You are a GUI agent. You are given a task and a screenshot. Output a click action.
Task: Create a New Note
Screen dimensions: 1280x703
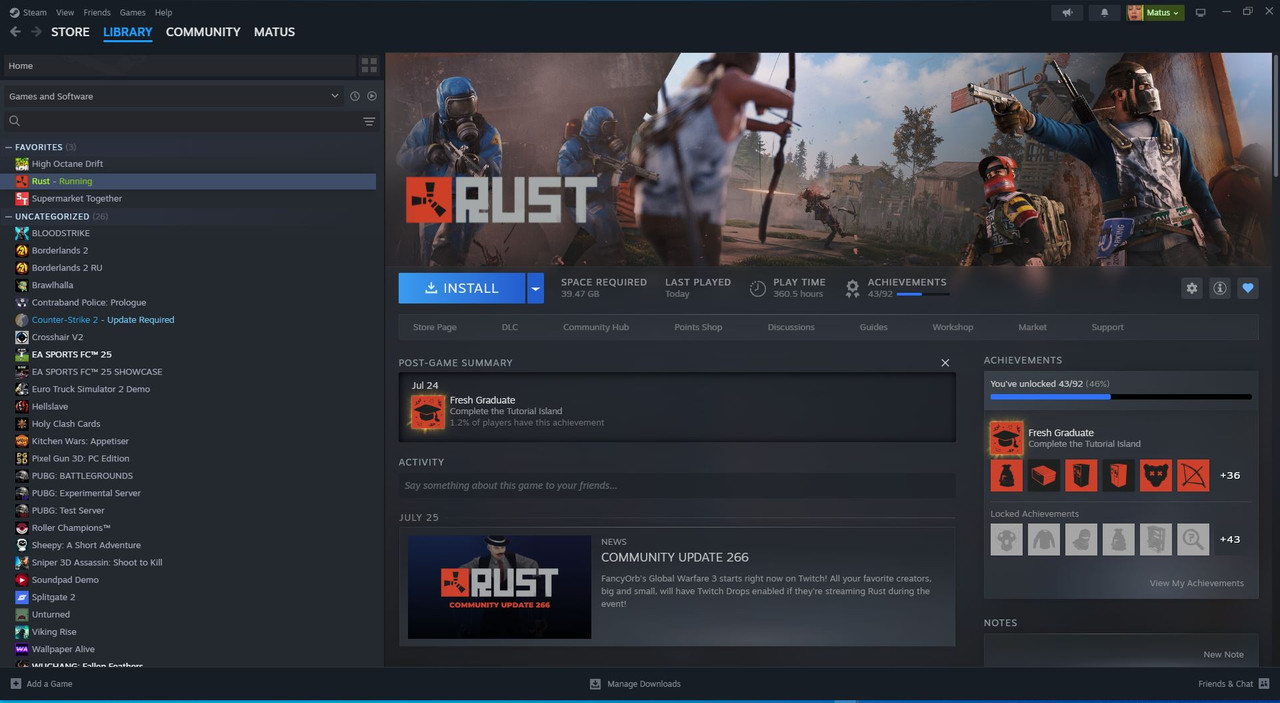pyautogui.click(x=1224, y=655)
